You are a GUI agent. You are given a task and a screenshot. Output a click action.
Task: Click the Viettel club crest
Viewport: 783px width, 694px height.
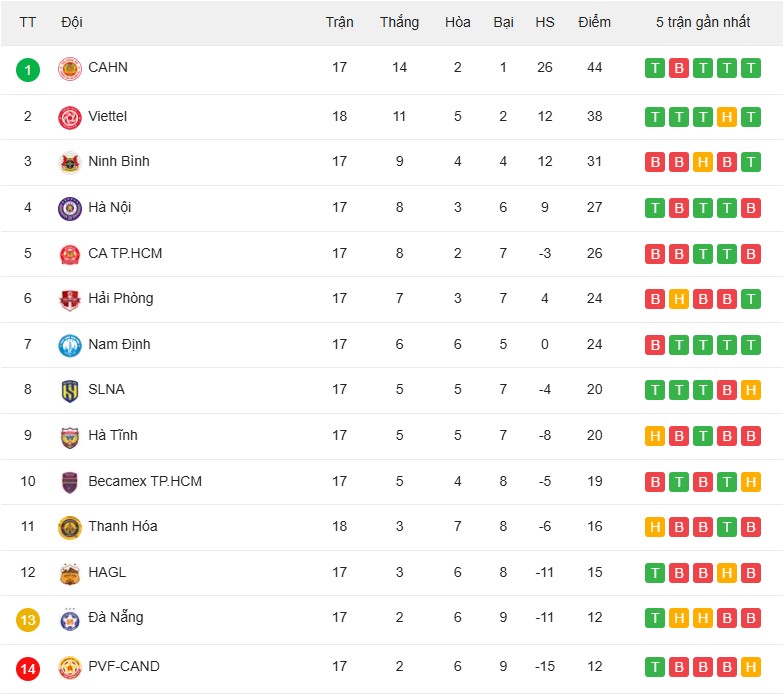69,117
